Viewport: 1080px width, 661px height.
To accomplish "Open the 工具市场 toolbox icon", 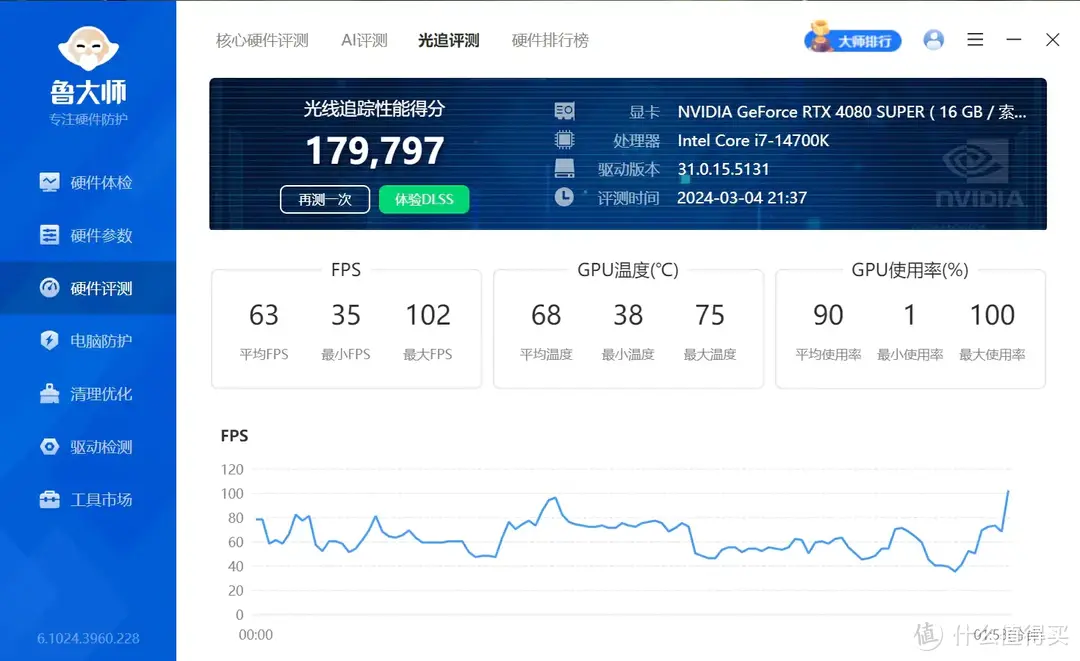I will pyautogui.click(x=52, y=500).
